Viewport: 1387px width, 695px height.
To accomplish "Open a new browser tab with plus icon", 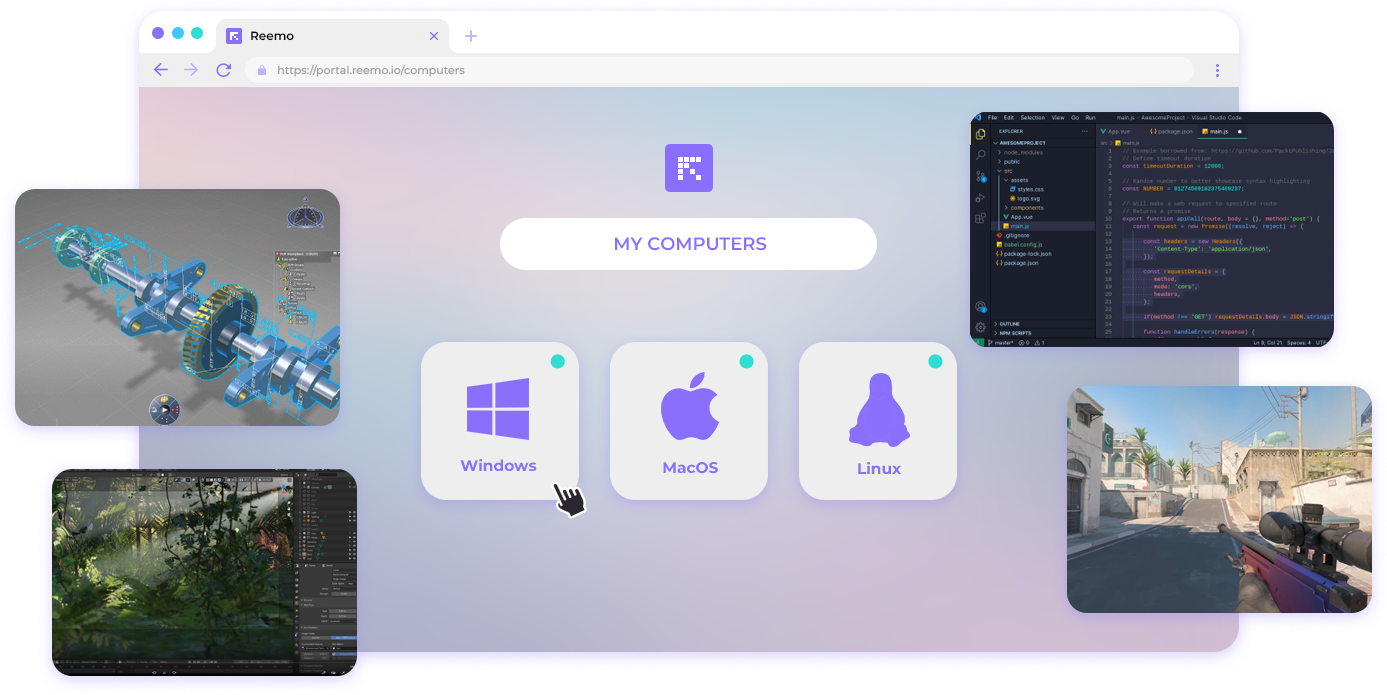I will [471, 36].
